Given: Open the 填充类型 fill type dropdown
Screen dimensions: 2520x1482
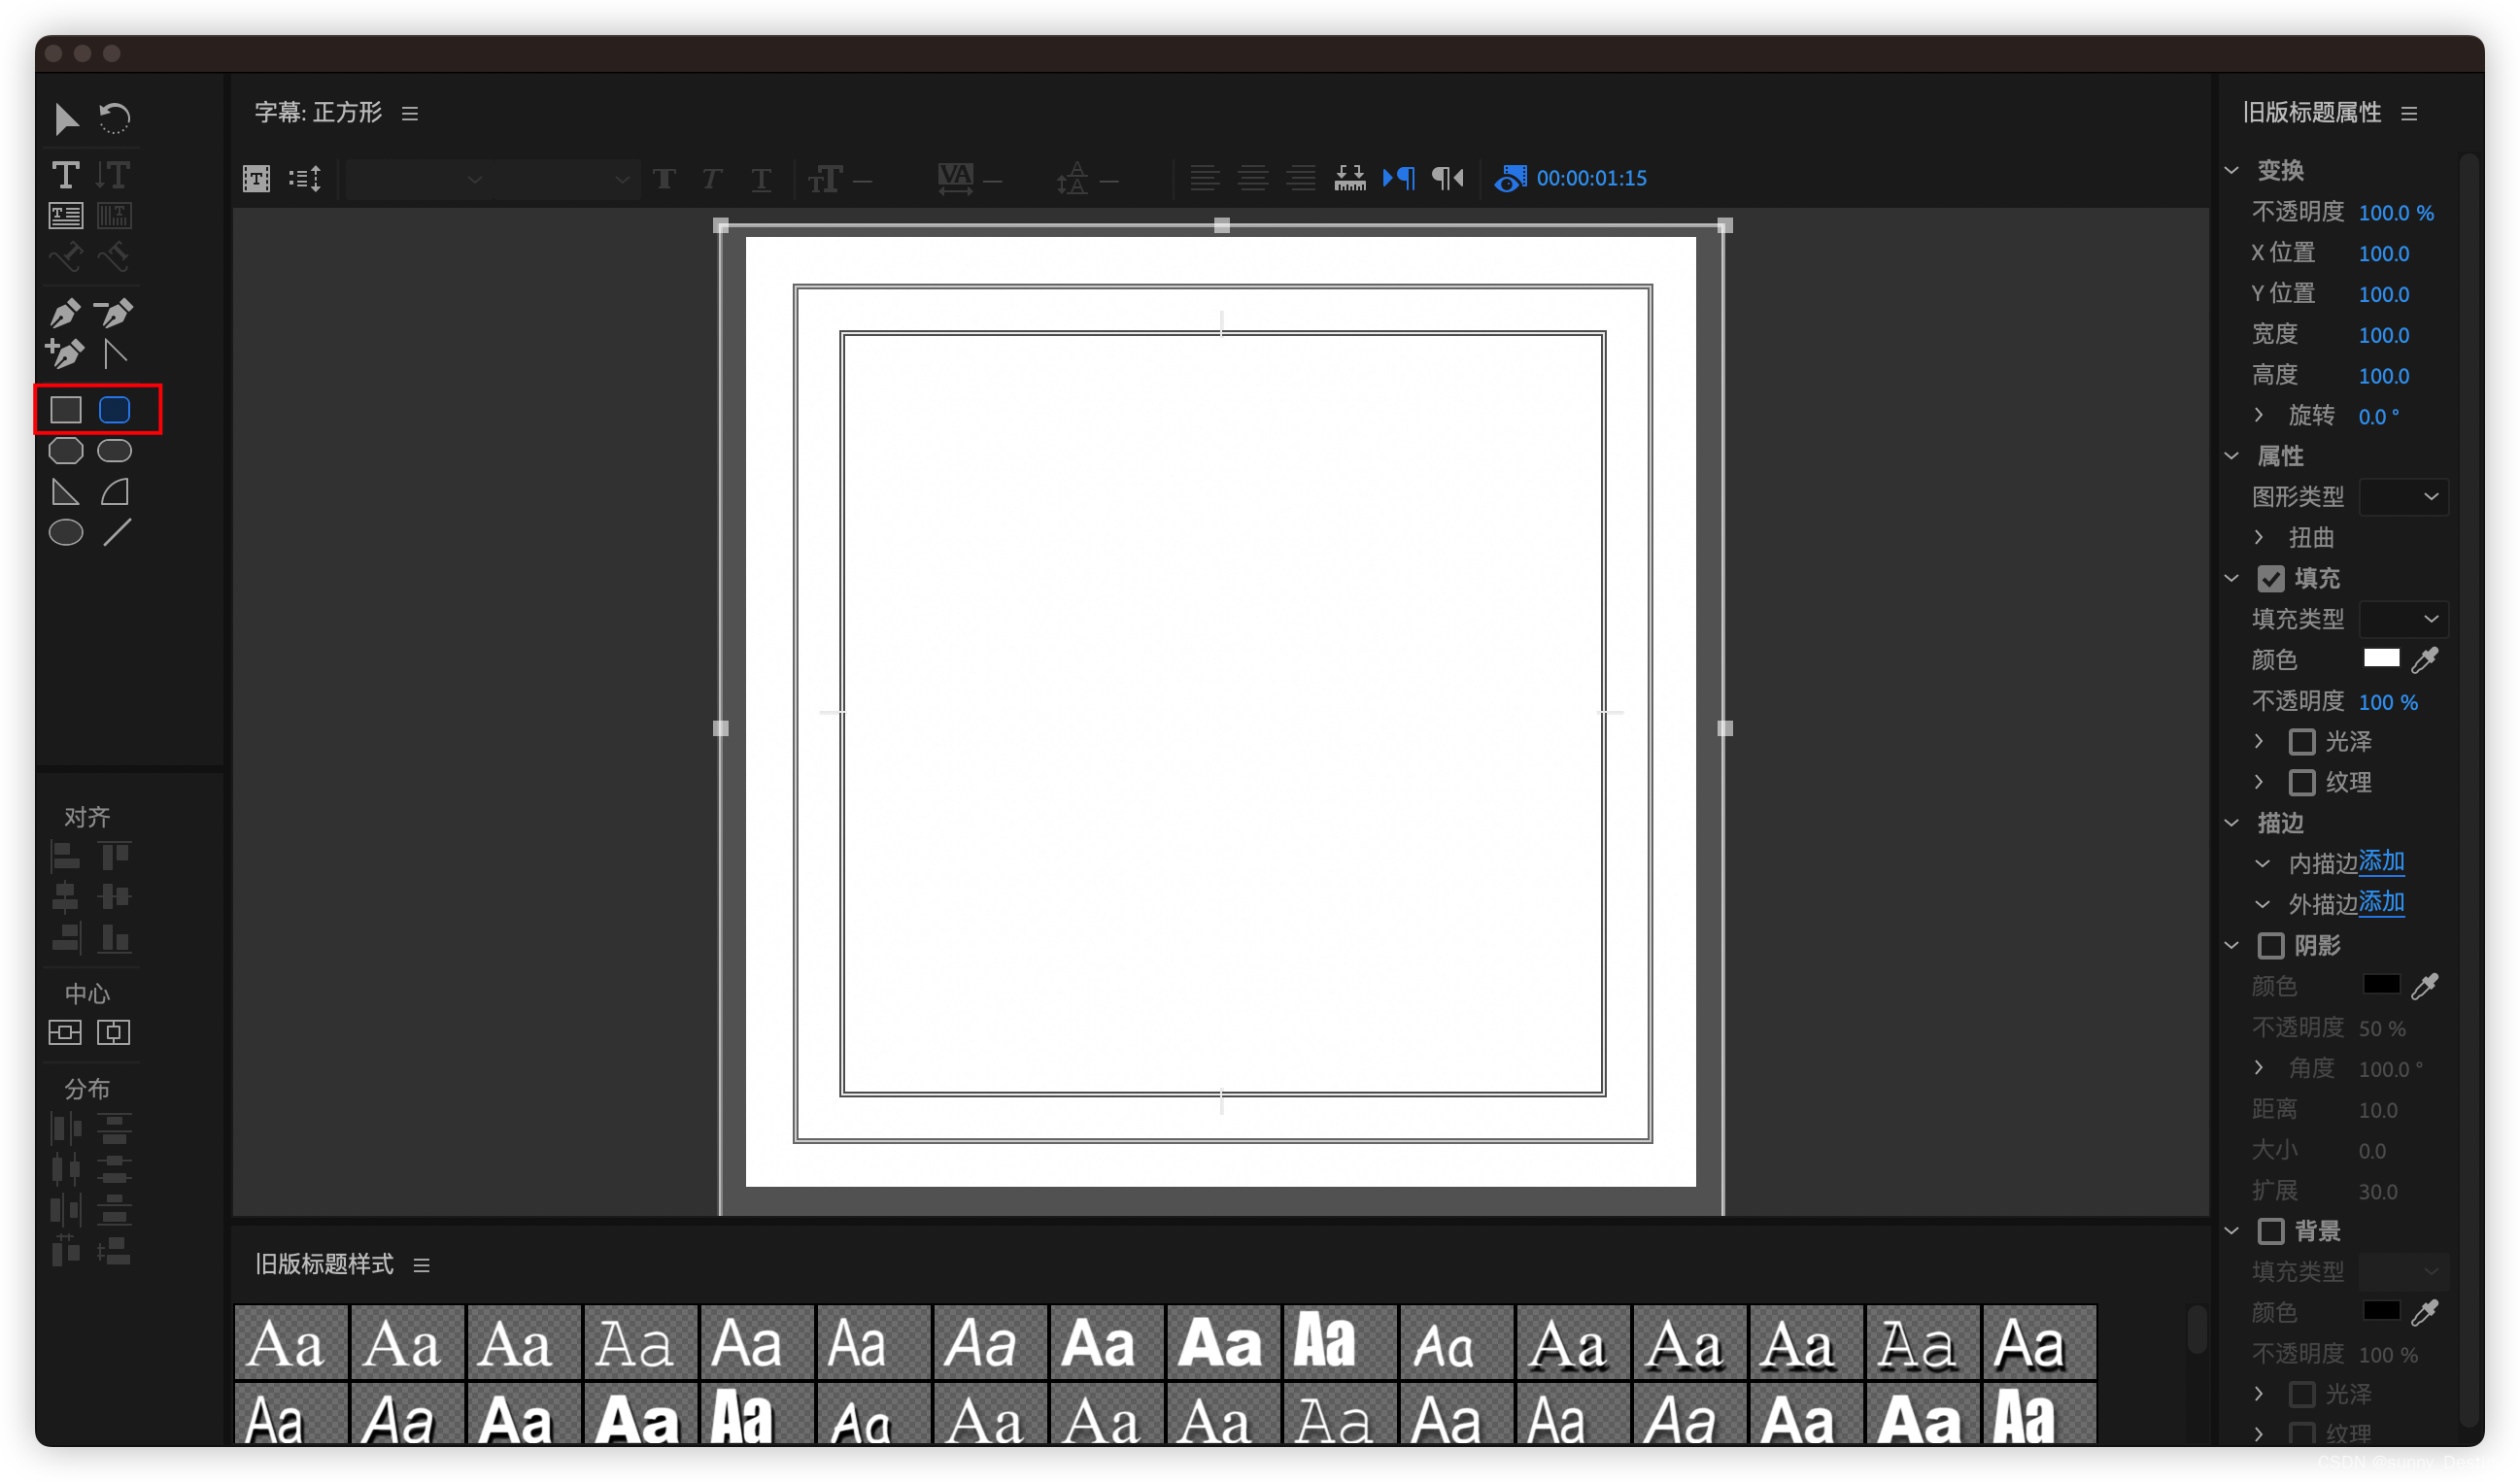Looking at the screenshot, I should coord(2403,619).
